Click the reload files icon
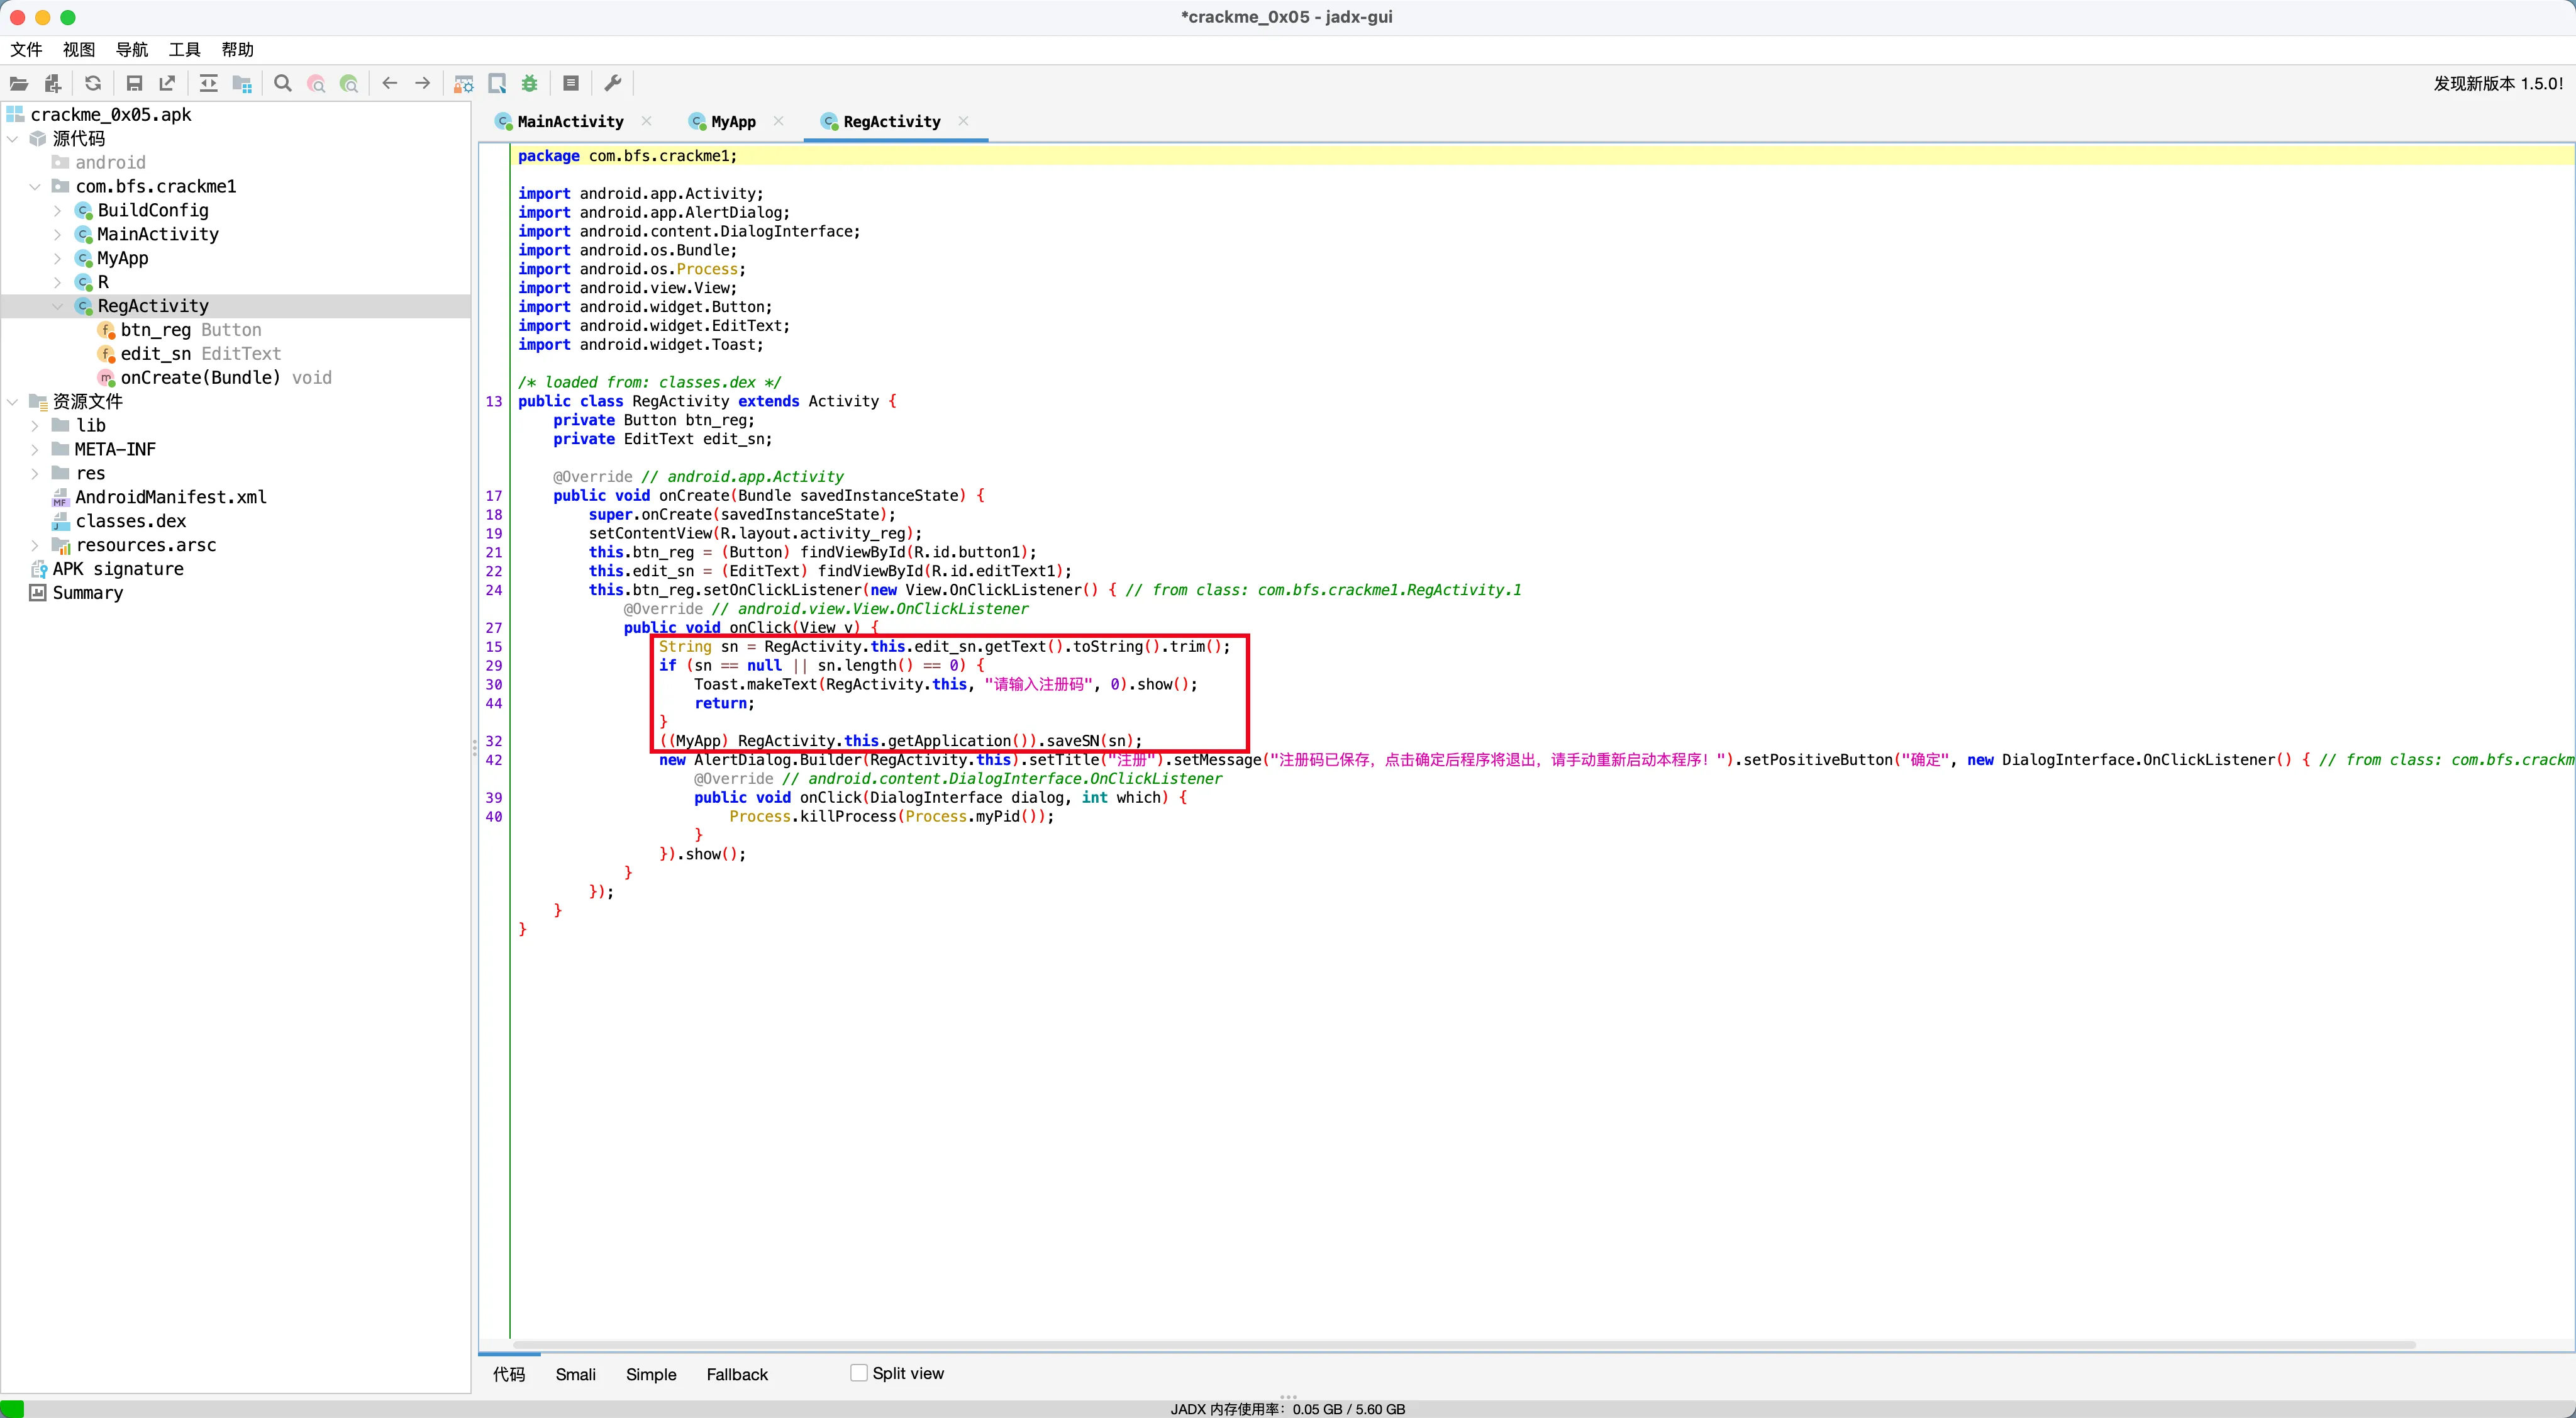Image resolution: width=2576 pixels, height=1418 pixels. [93, 84]
